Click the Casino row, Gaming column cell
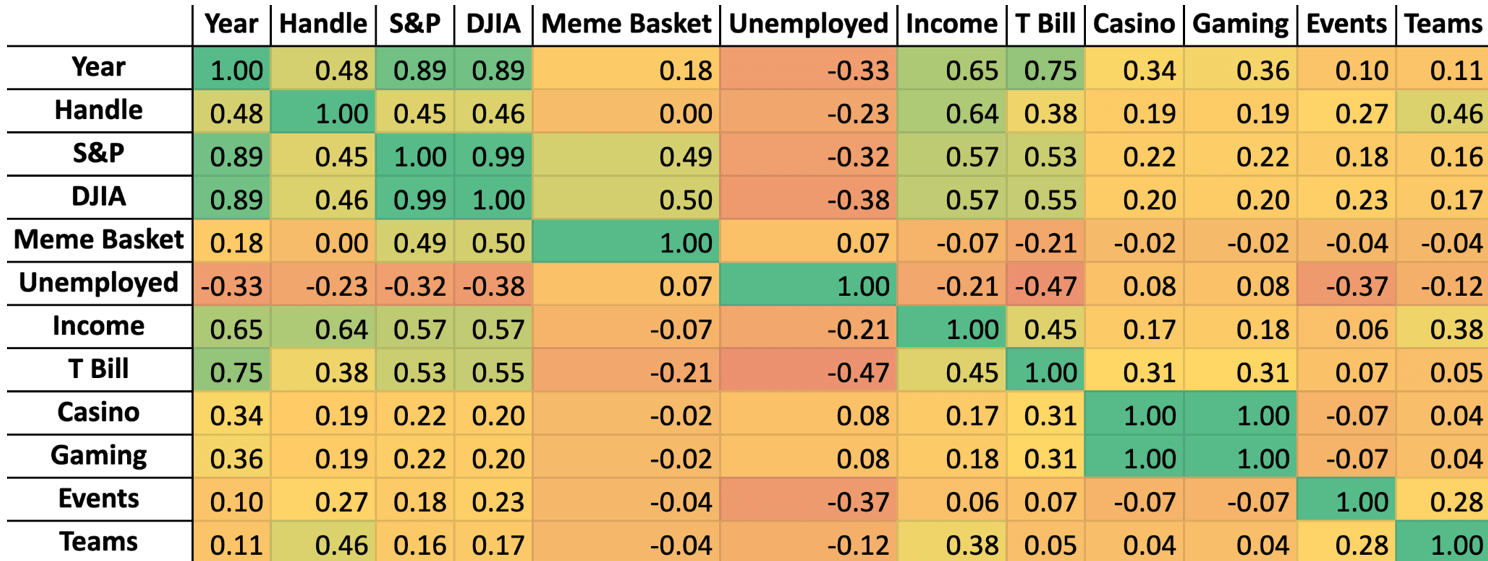 [x=1240, y=416]
